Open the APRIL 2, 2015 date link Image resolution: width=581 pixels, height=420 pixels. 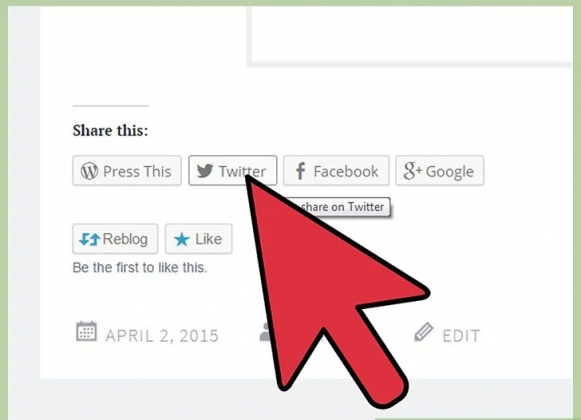coord(162,336)
